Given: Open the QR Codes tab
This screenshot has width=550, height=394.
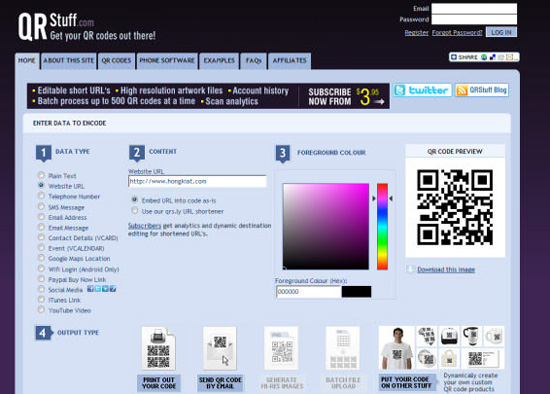Looking at the screenshot, I should click(x=116, y=61).
